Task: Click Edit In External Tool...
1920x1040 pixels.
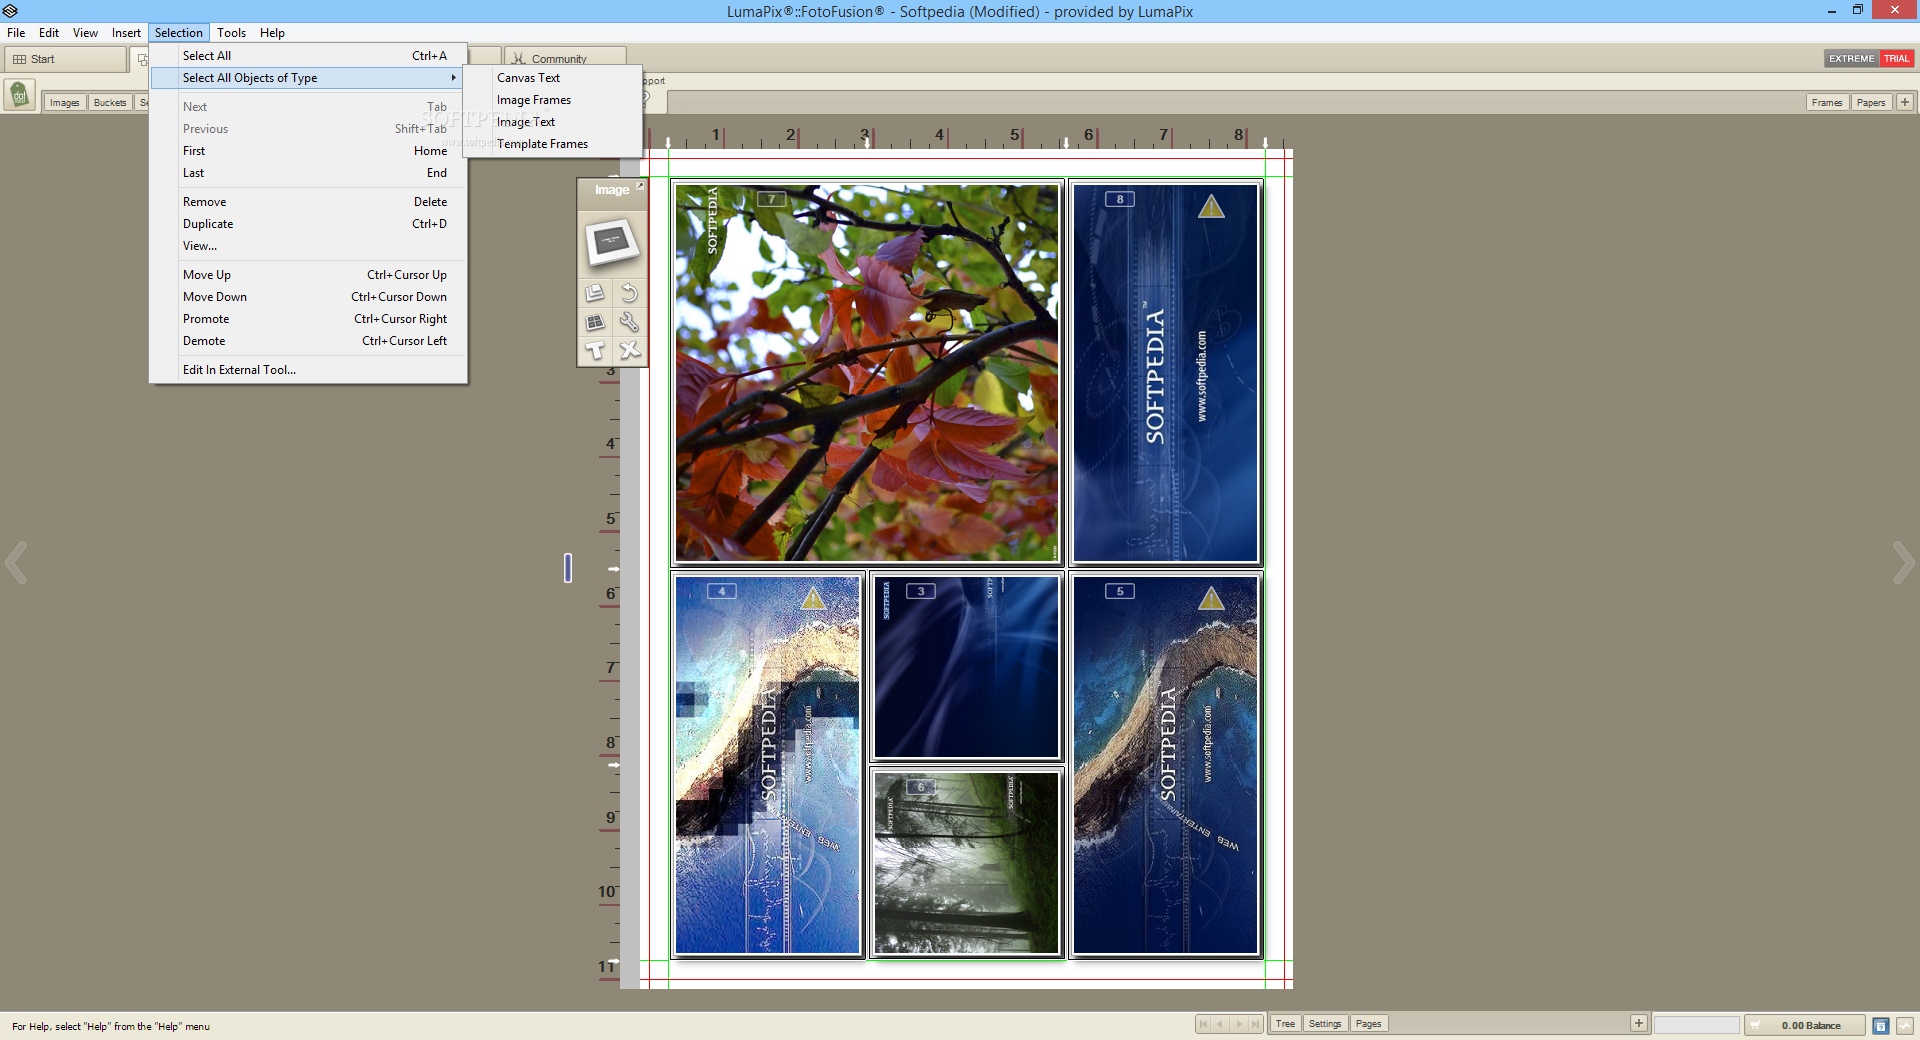Action: pyautogui.click(x=308, y=370)
